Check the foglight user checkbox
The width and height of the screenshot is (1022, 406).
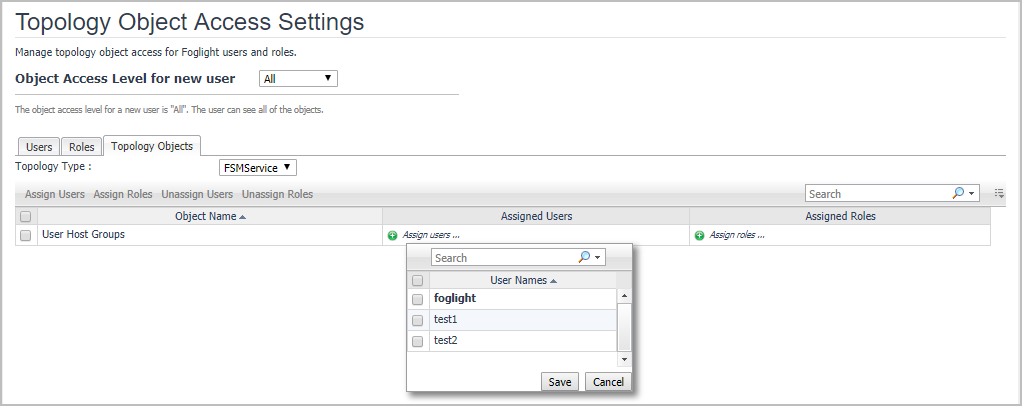418,299
